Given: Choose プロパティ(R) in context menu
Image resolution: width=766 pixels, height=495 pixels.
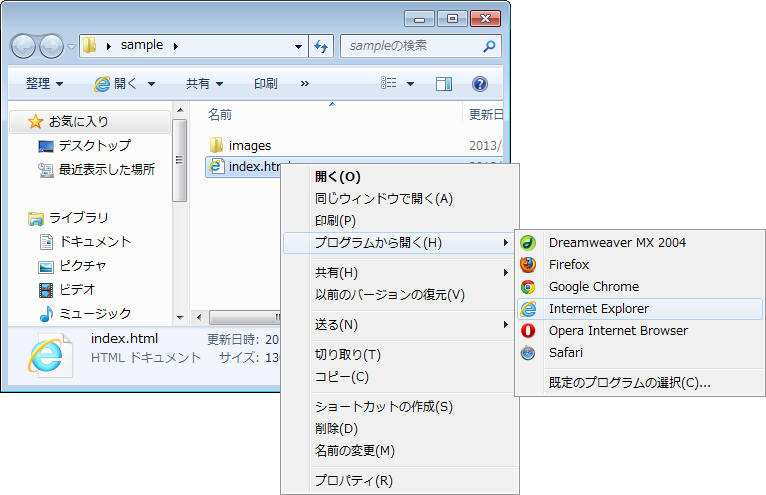Looking at the screenshot, I should coord(353,481).
